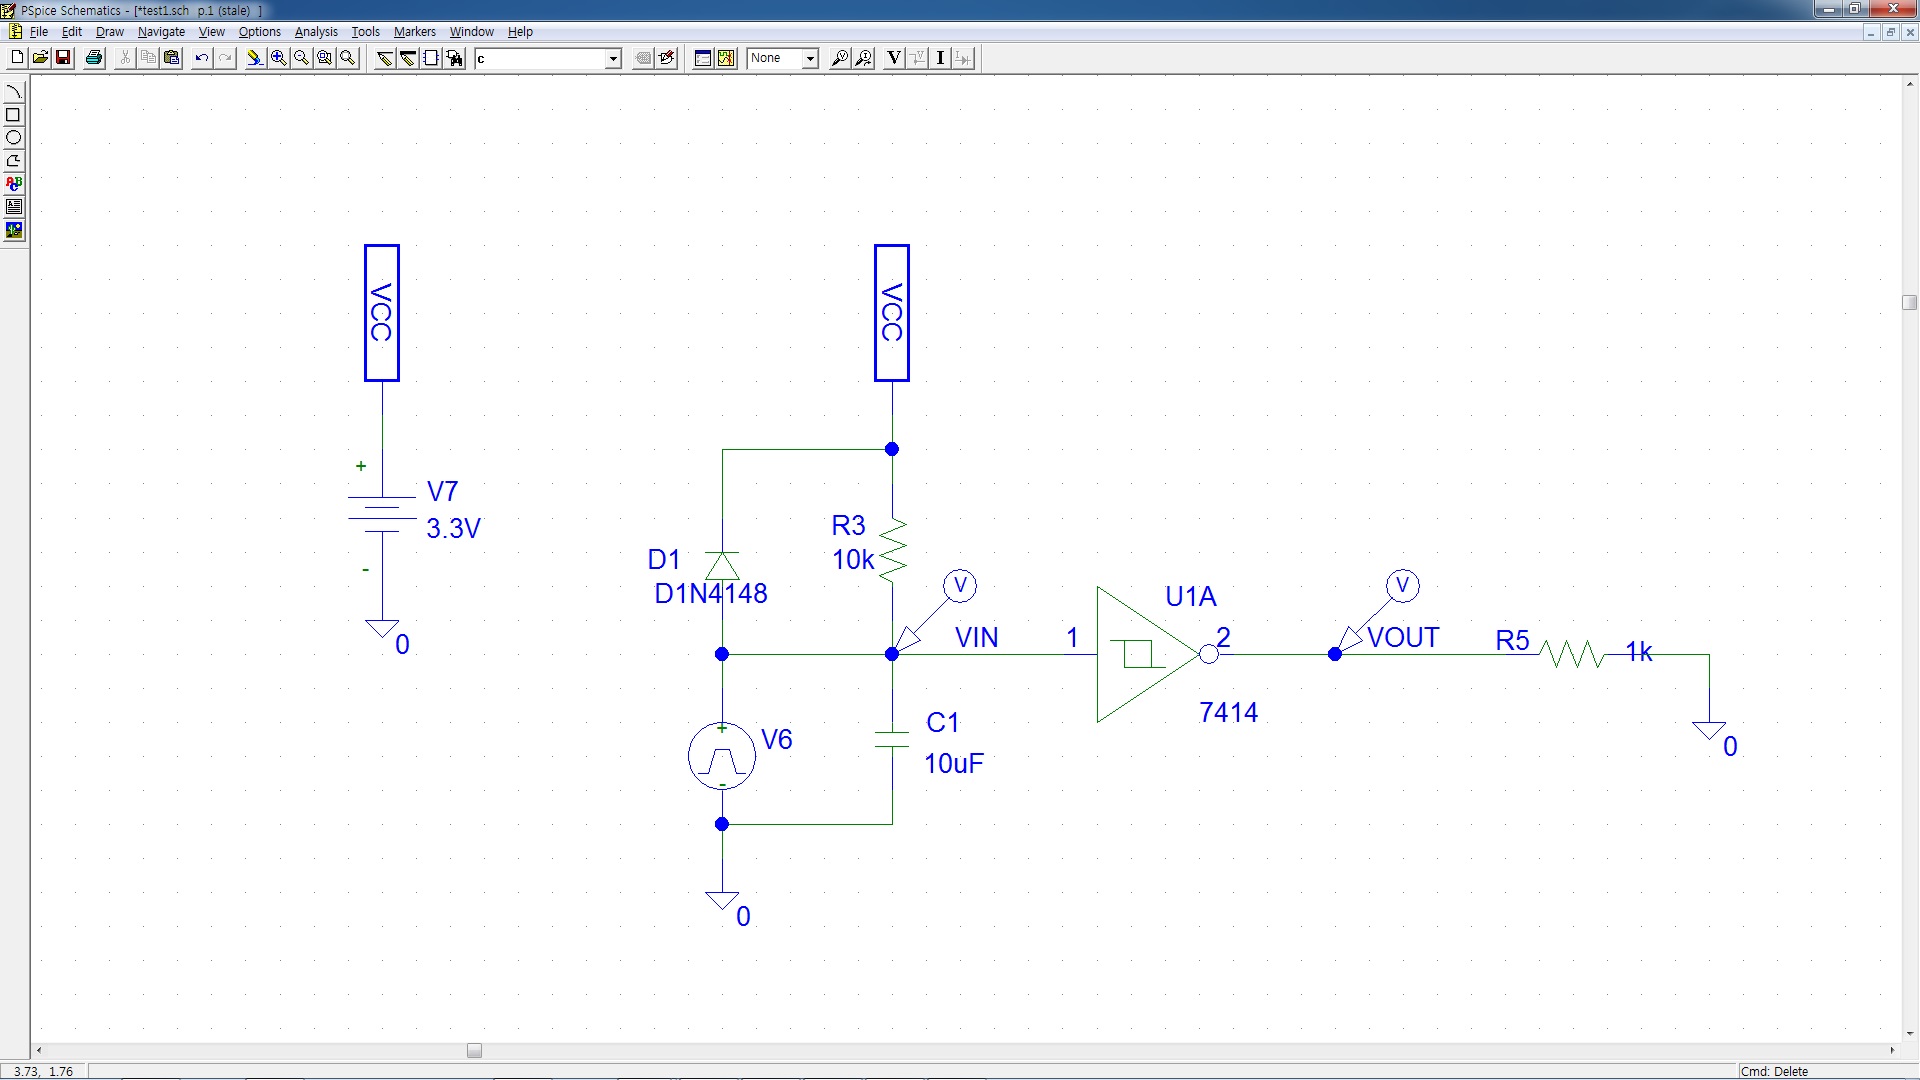Select the D1 diode symbol
This screenshot has height=1080, width=1920.
[x=722, y=566]
